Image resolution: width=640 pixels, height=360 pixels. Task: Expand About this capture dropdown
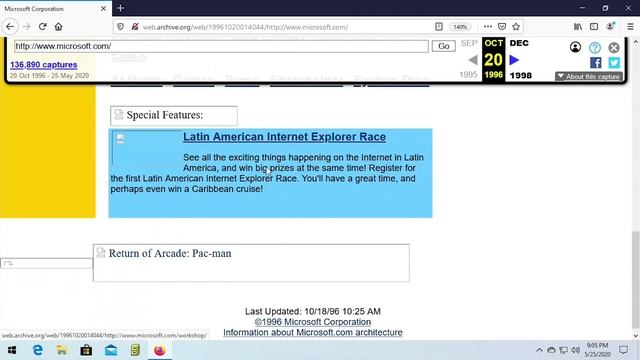589,76
